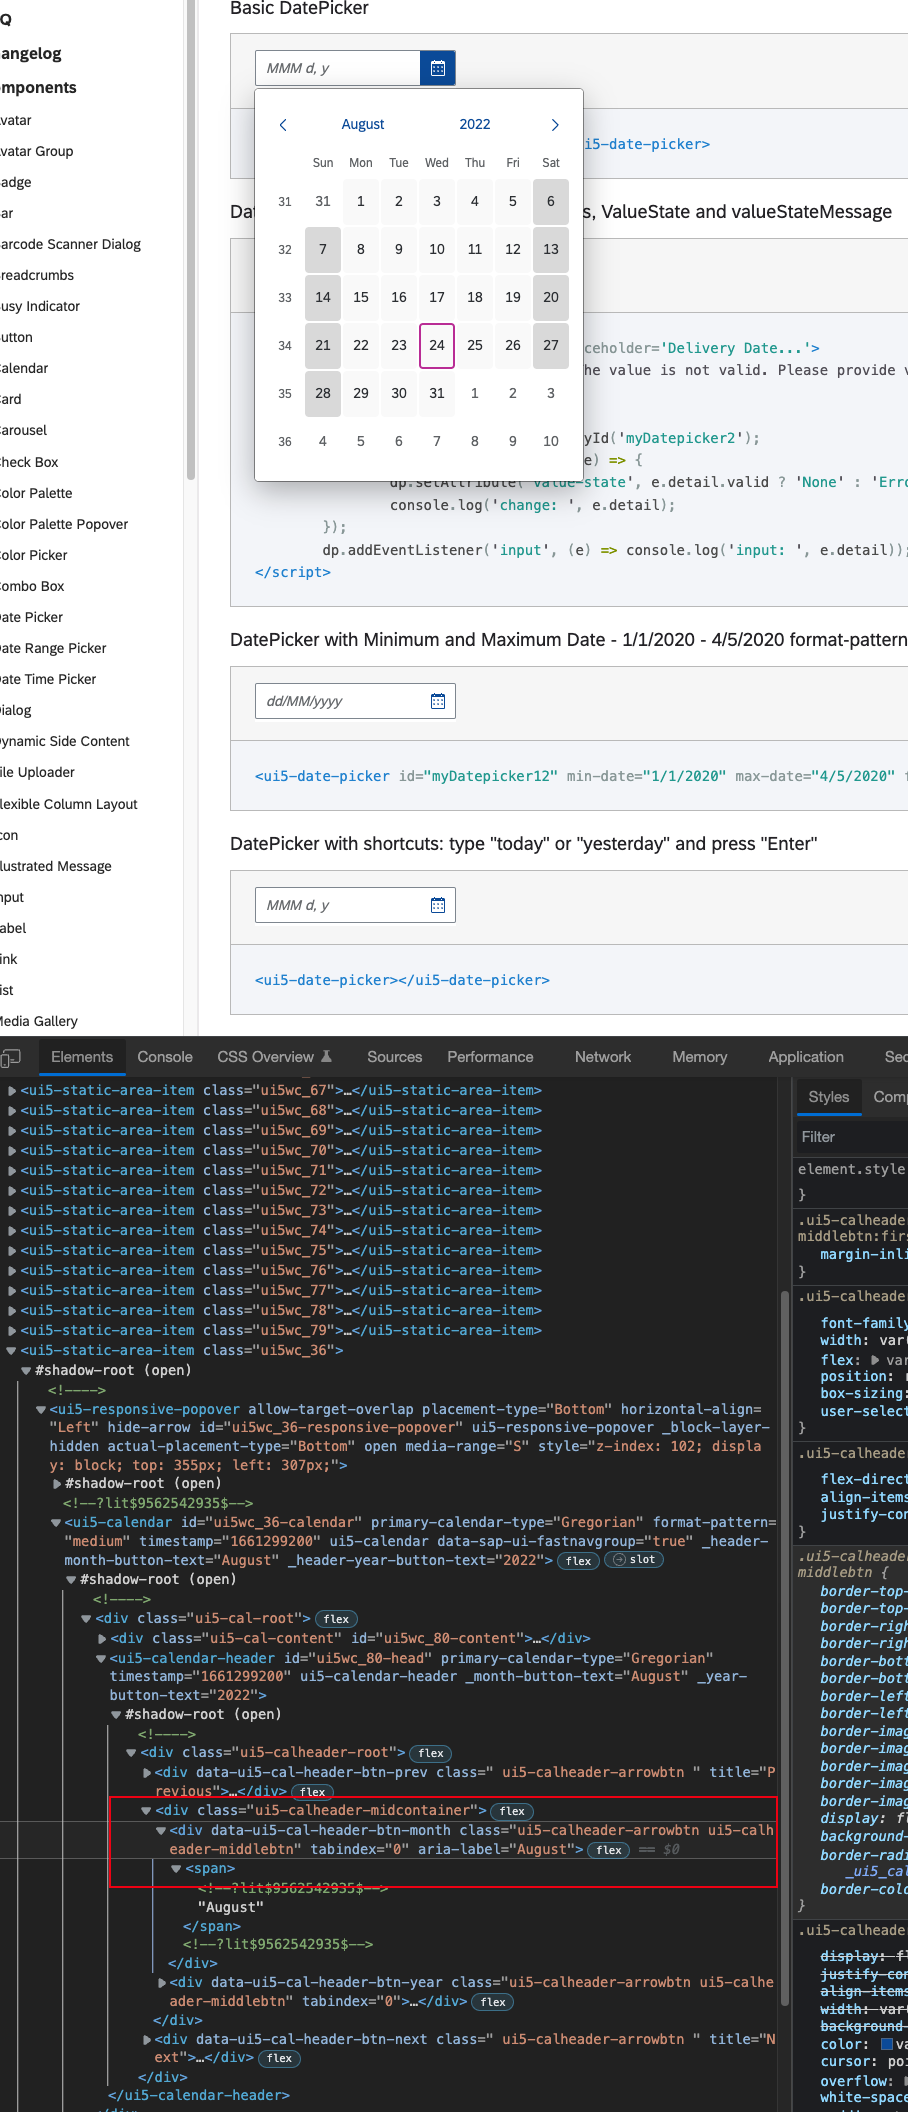Open Memory tab
This screenshot has height=2112, width=908.
700,1057
